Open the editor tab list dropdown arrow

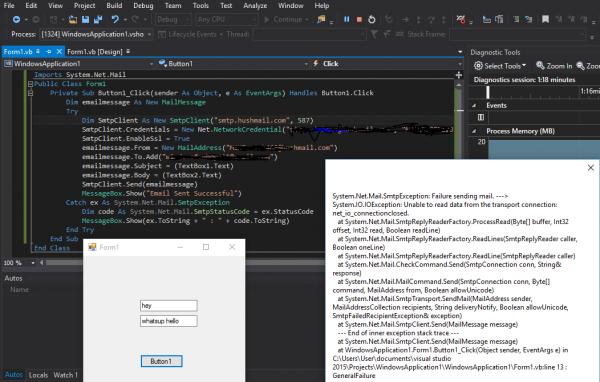tap(460, 52)
